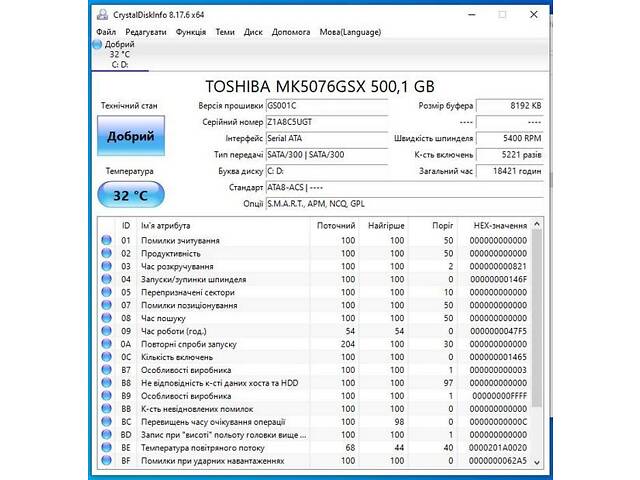This screenshot has width=640, height=480.
Task: Click status icon for attribute 03 Час розкручування
Action: click(x=107, y=266)
